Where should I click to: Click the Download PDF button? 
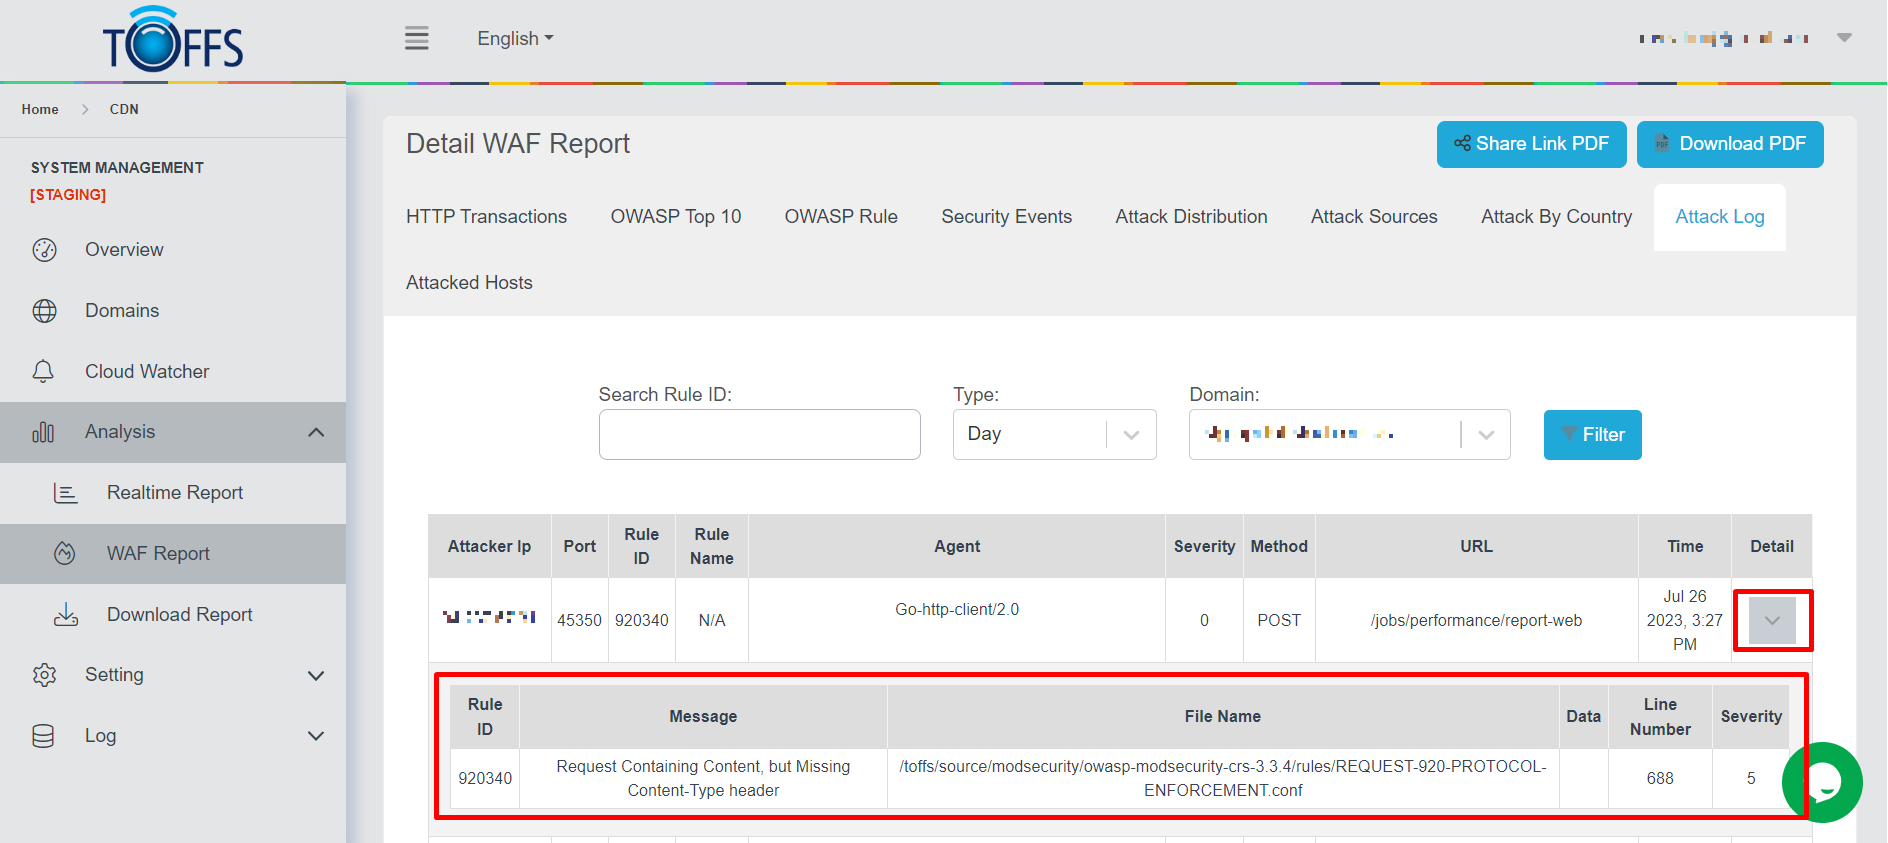click(1729, 144)
